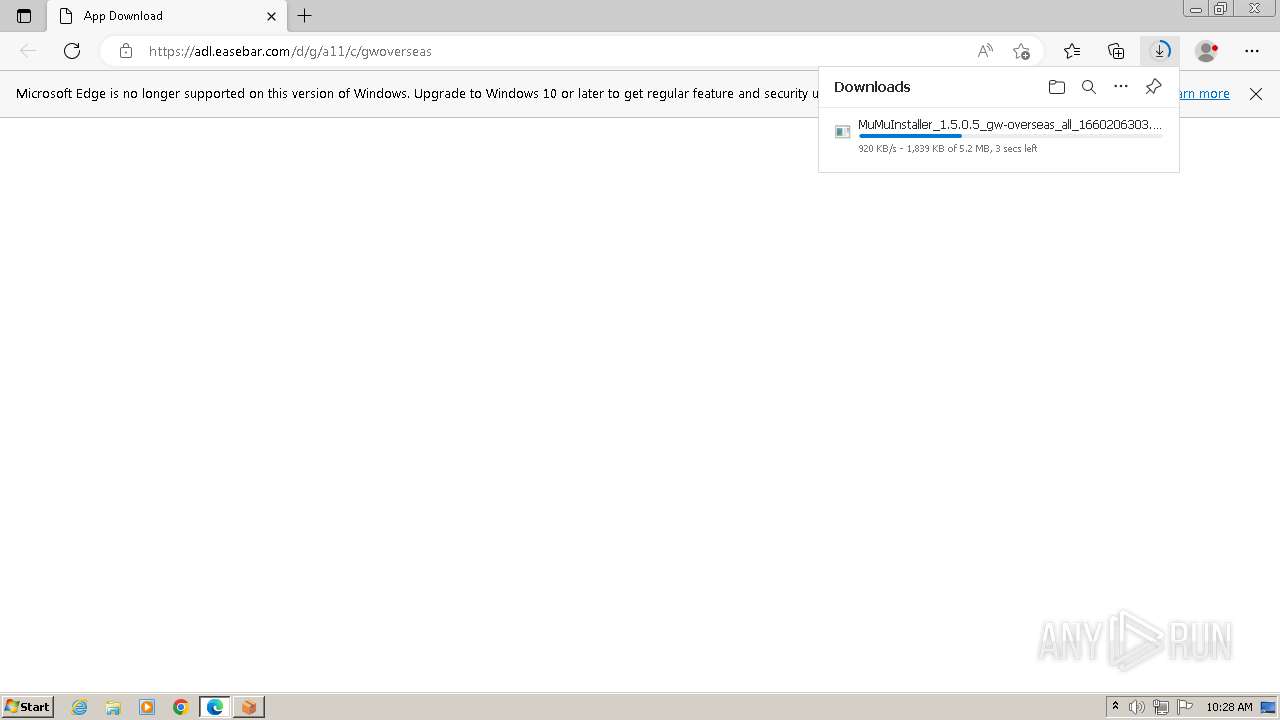Click the 10:28 AM clock
1280x720 pixels.
[1229, 707]
